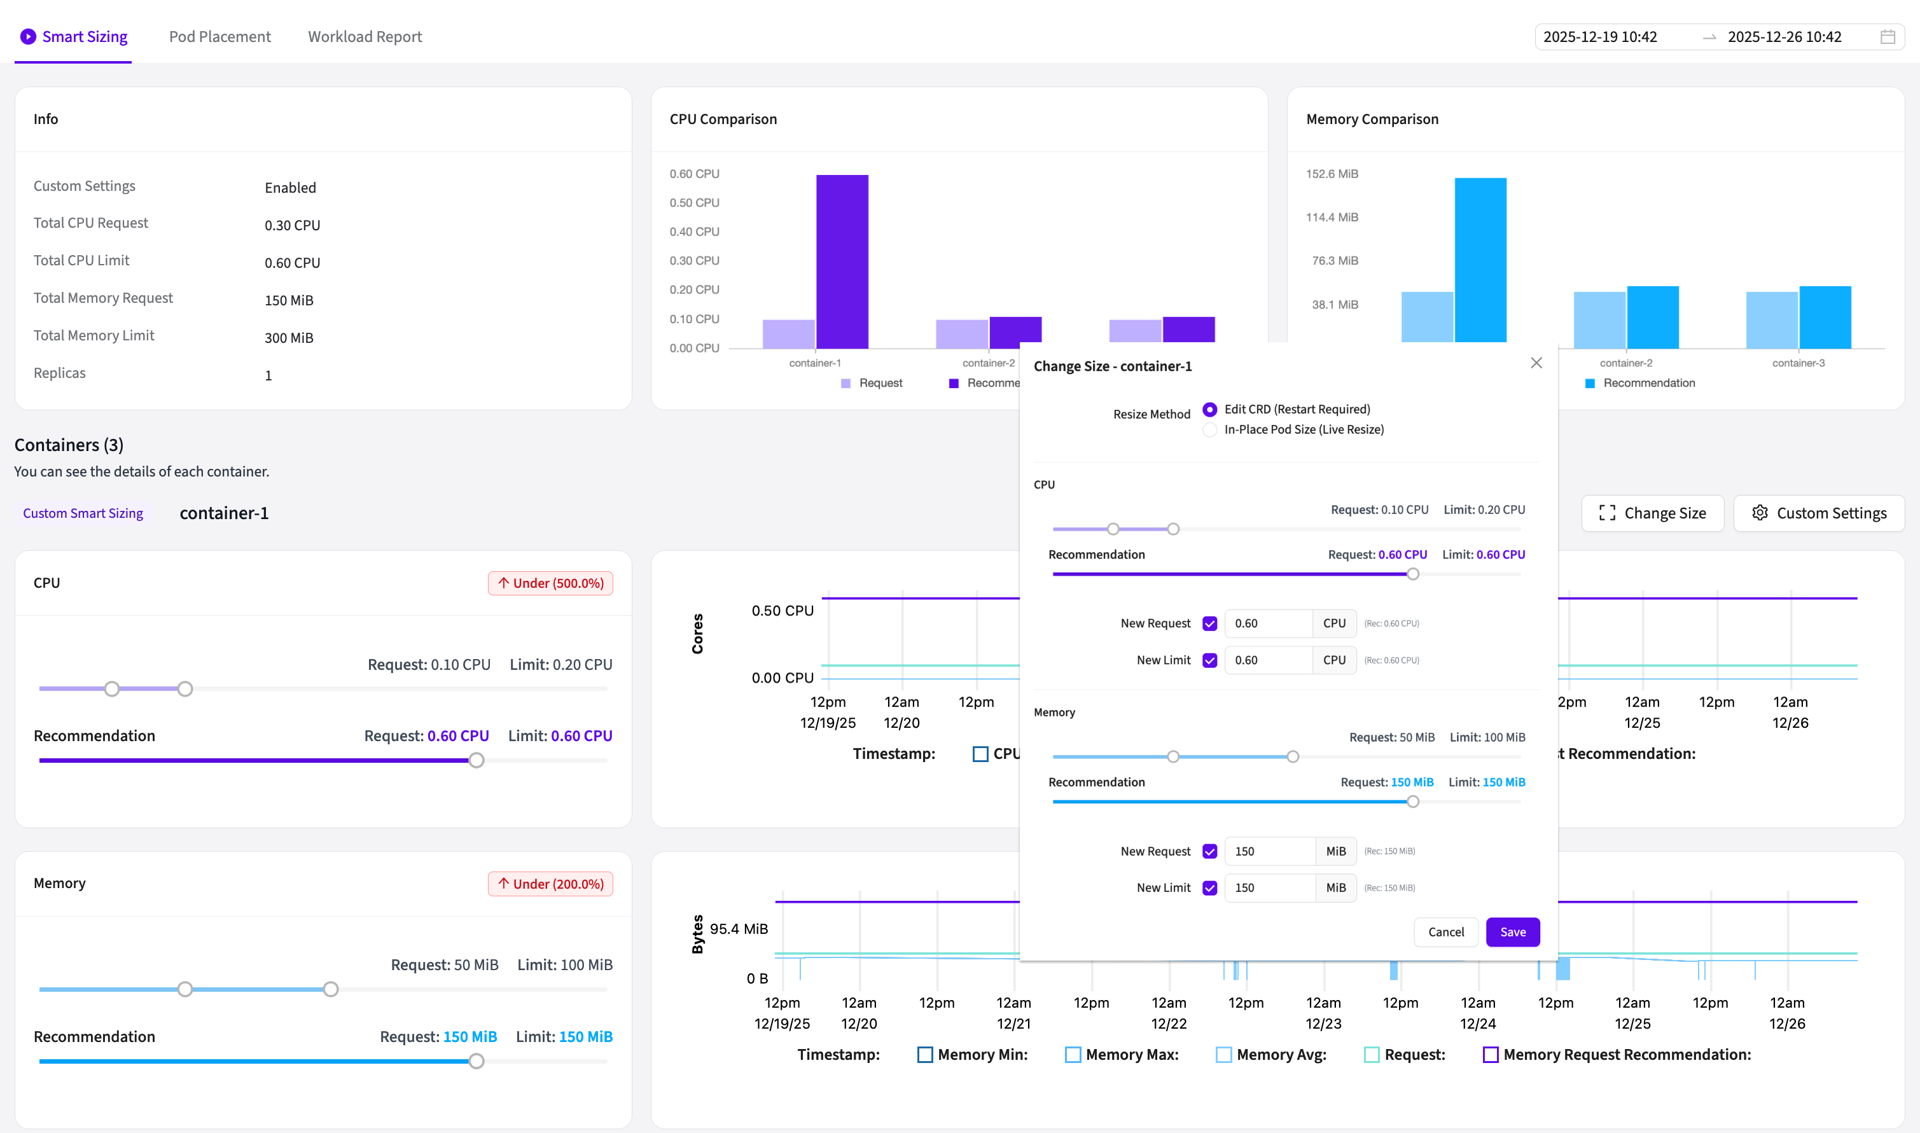
Task: Click the Custom Settings 'Enabled' value
Action: (x=290, y=188)
